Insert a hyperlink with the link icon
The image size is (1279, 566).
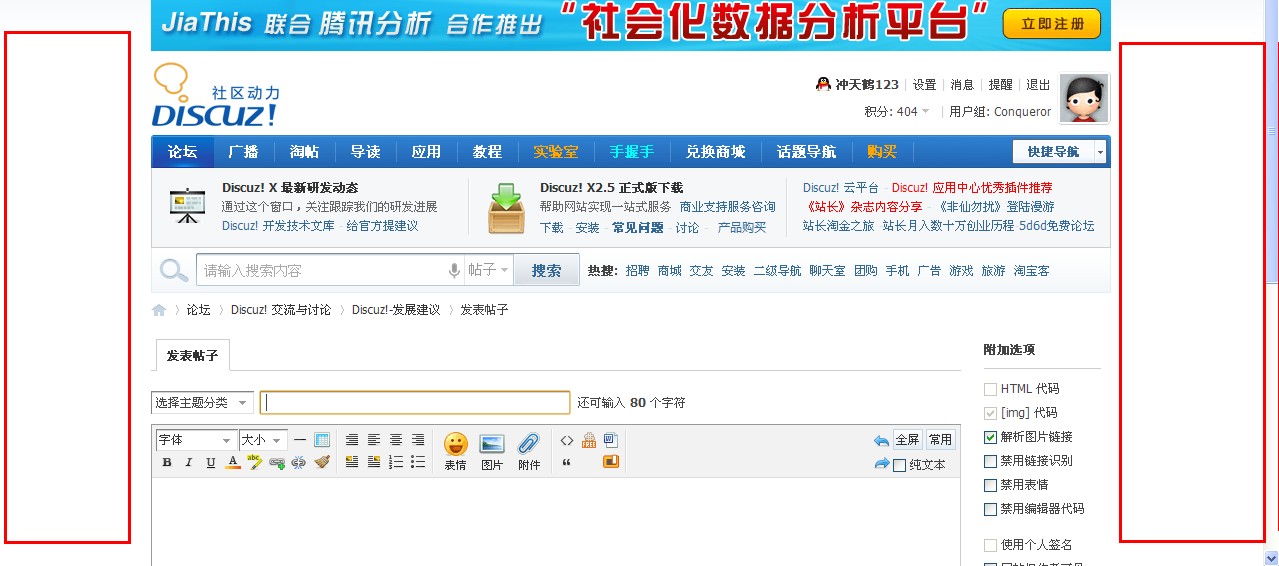point(277,462)
